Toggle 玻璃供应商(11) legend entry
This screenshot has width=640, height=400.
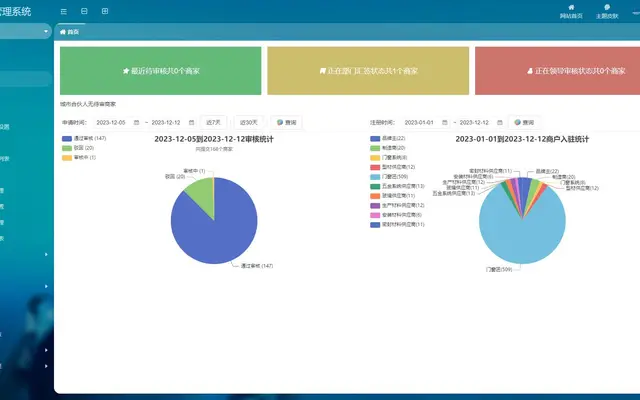393,196
